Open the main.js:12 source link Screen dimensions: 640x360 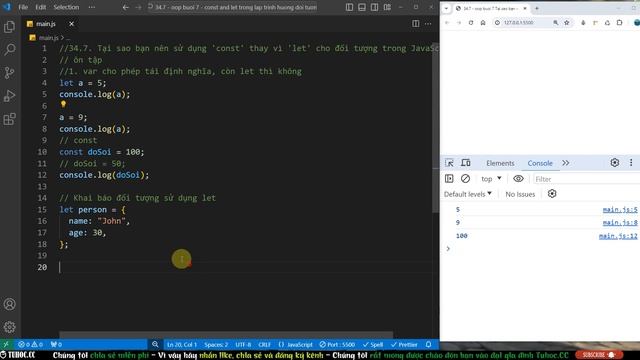[x=618, y=236]
